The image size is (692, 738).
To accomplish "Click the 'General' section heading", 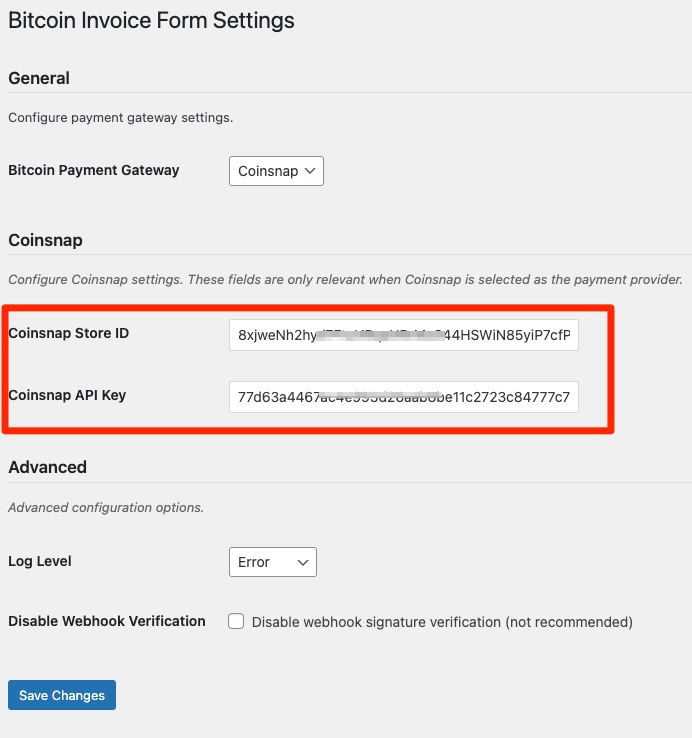I will [39, 78].
